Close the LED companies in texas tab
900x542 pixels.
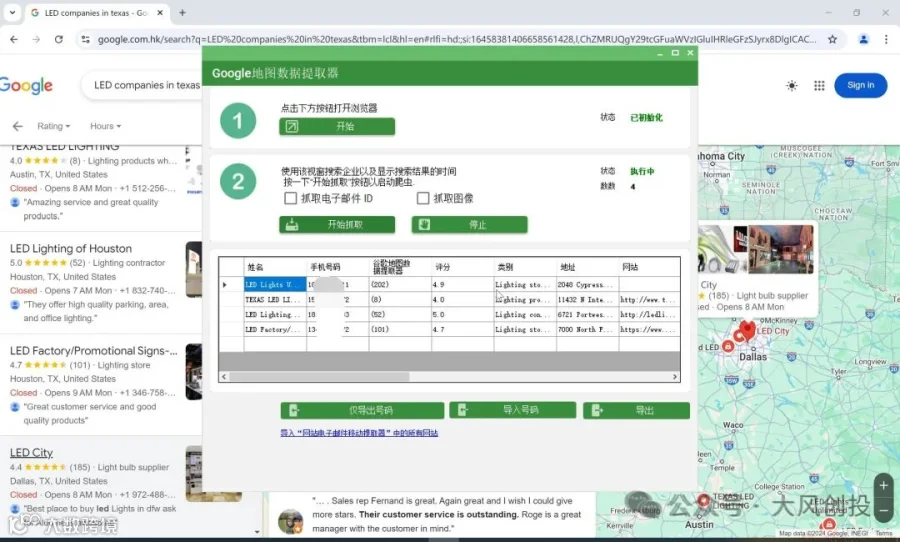pyautogui.click(x=160, y=12)
